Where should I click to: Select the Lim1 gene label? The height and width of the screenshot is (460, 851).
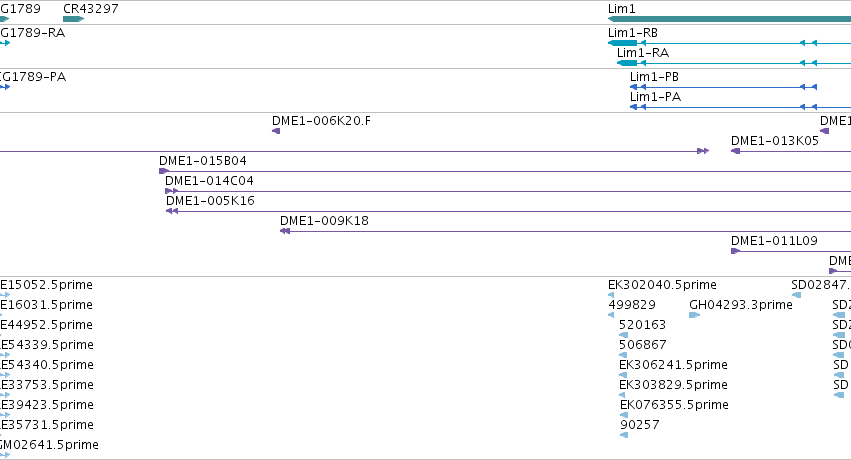[621, 9]
